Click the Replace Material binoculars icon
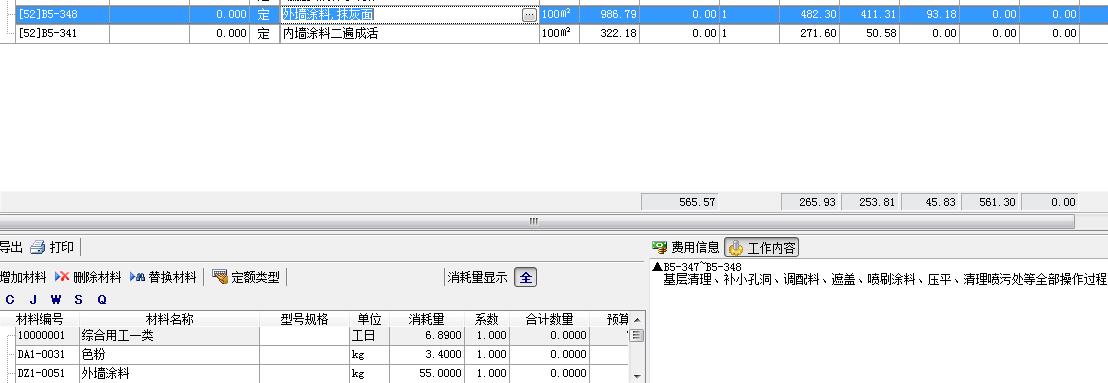 pyautogui.click(x=137, y=278)
